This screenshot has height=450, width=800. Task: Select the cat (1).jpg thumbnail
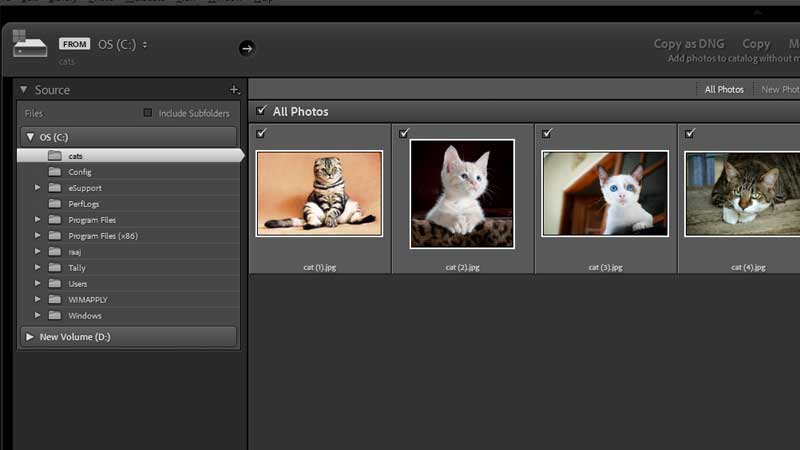319,193
